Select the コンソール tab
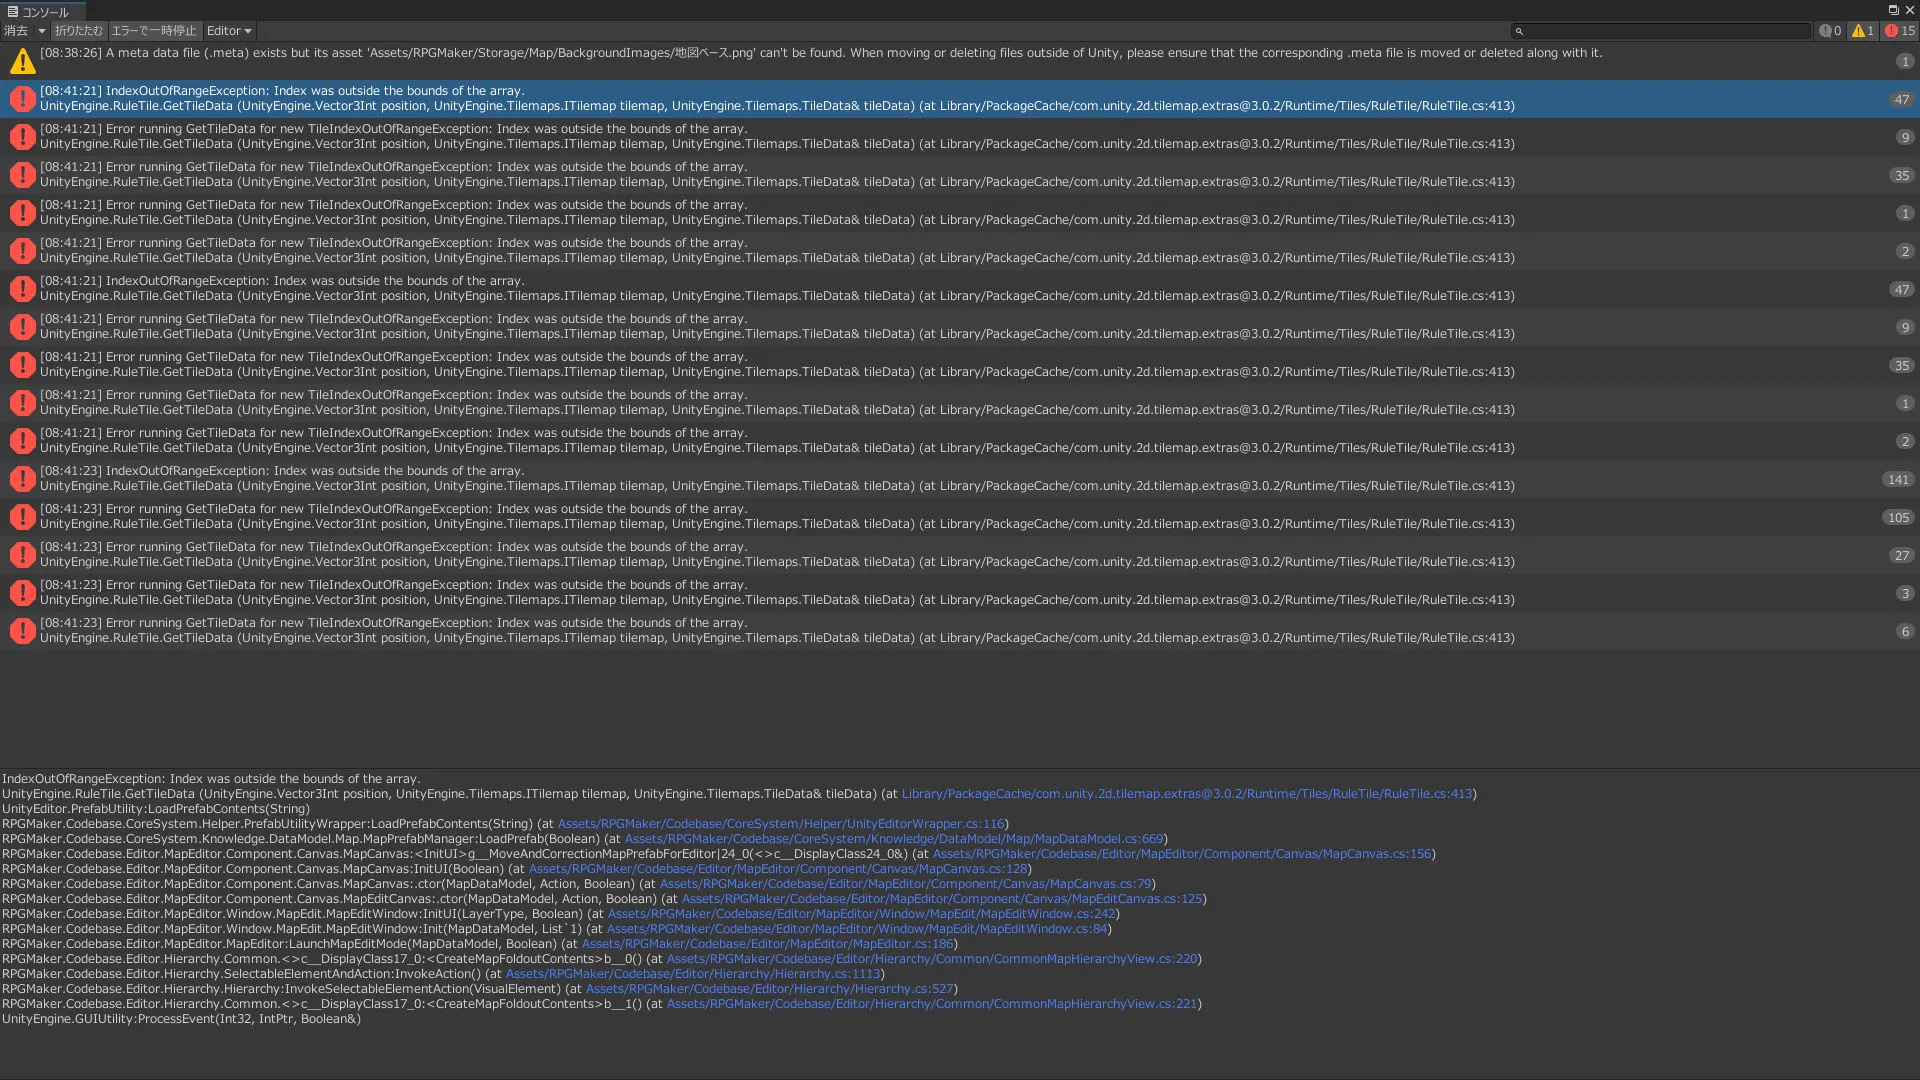Viewport: 1920px width, 1080px height. [38, 12]
